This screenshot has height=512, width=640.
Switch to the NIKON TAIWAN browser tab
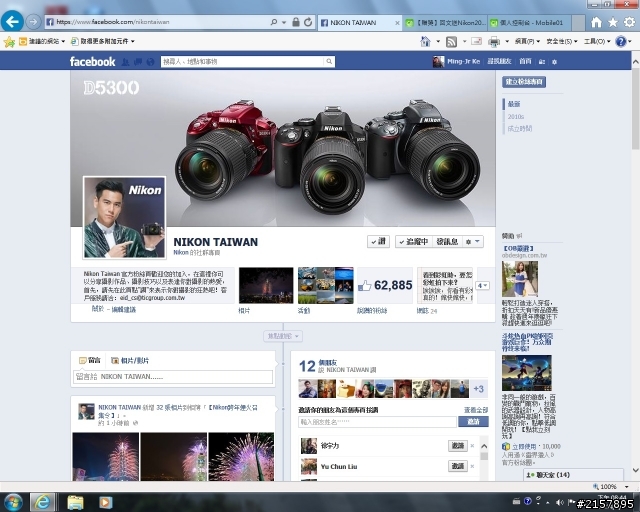tap(360, 22)
